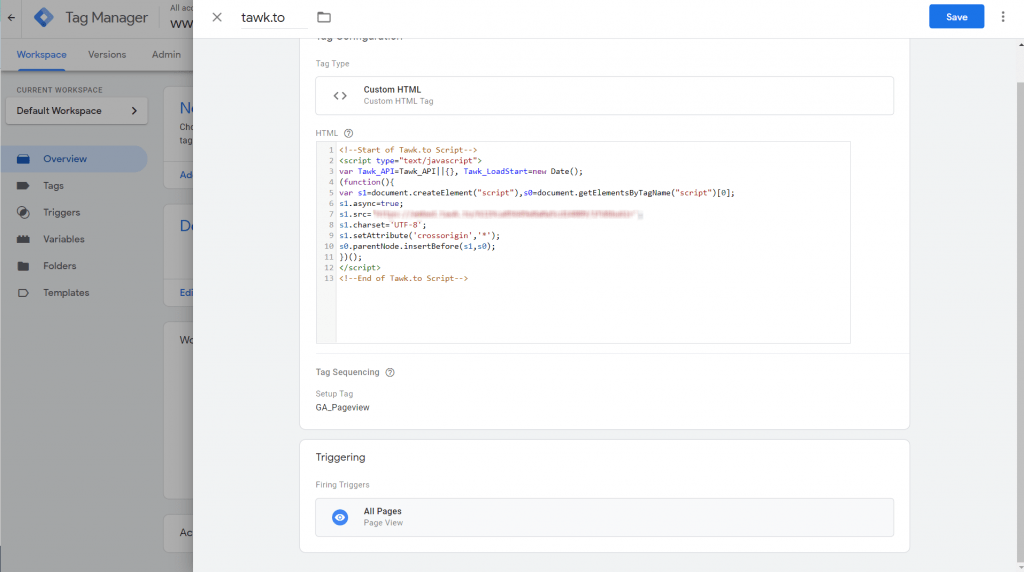Viewport: 1024px width, 572px height.
Task: Open the HTML help question mark icon
Action: point(348,133)
